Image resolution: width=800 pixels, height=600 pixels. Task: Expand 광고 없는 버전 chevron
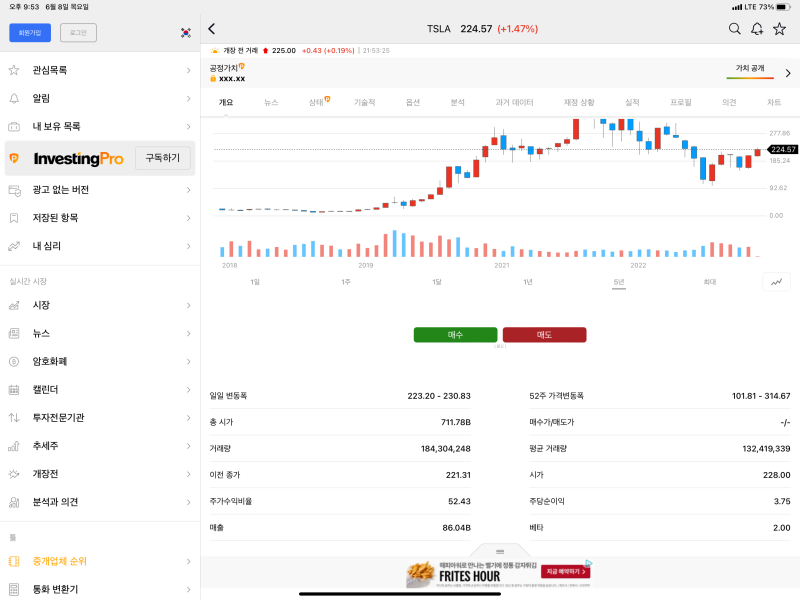(x=188, y=190)
